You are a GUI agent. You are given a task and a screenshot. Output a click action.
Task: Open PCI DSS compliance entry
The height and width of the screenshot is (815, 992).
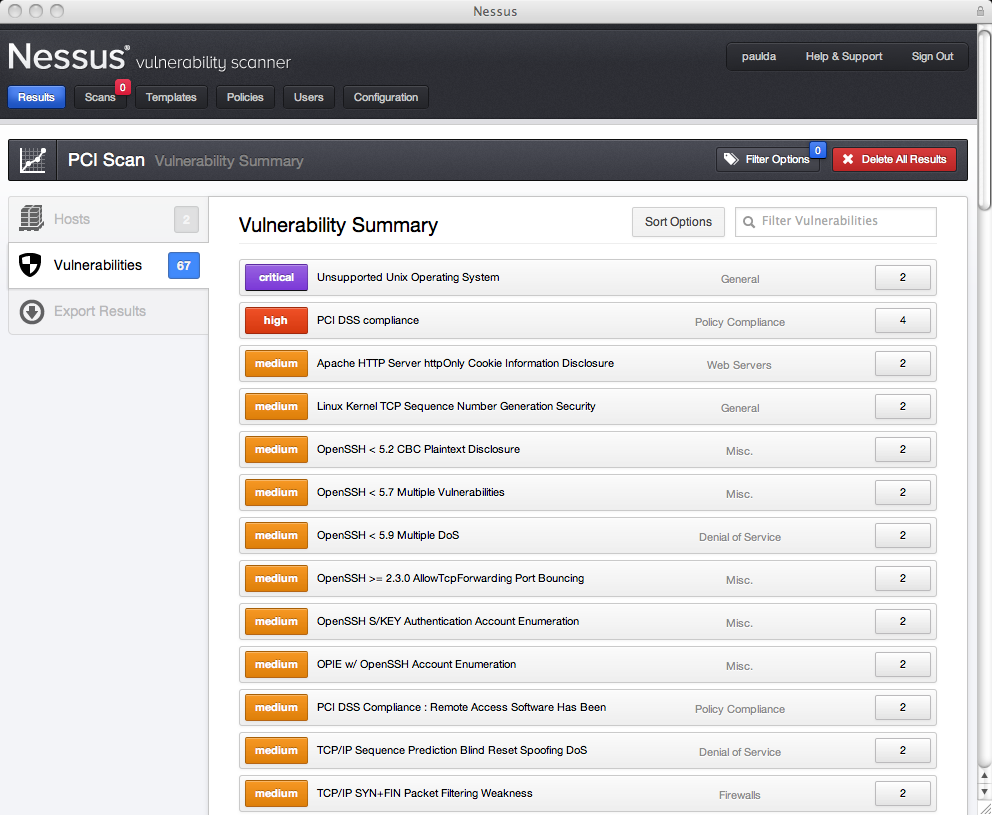click(588, 320)
